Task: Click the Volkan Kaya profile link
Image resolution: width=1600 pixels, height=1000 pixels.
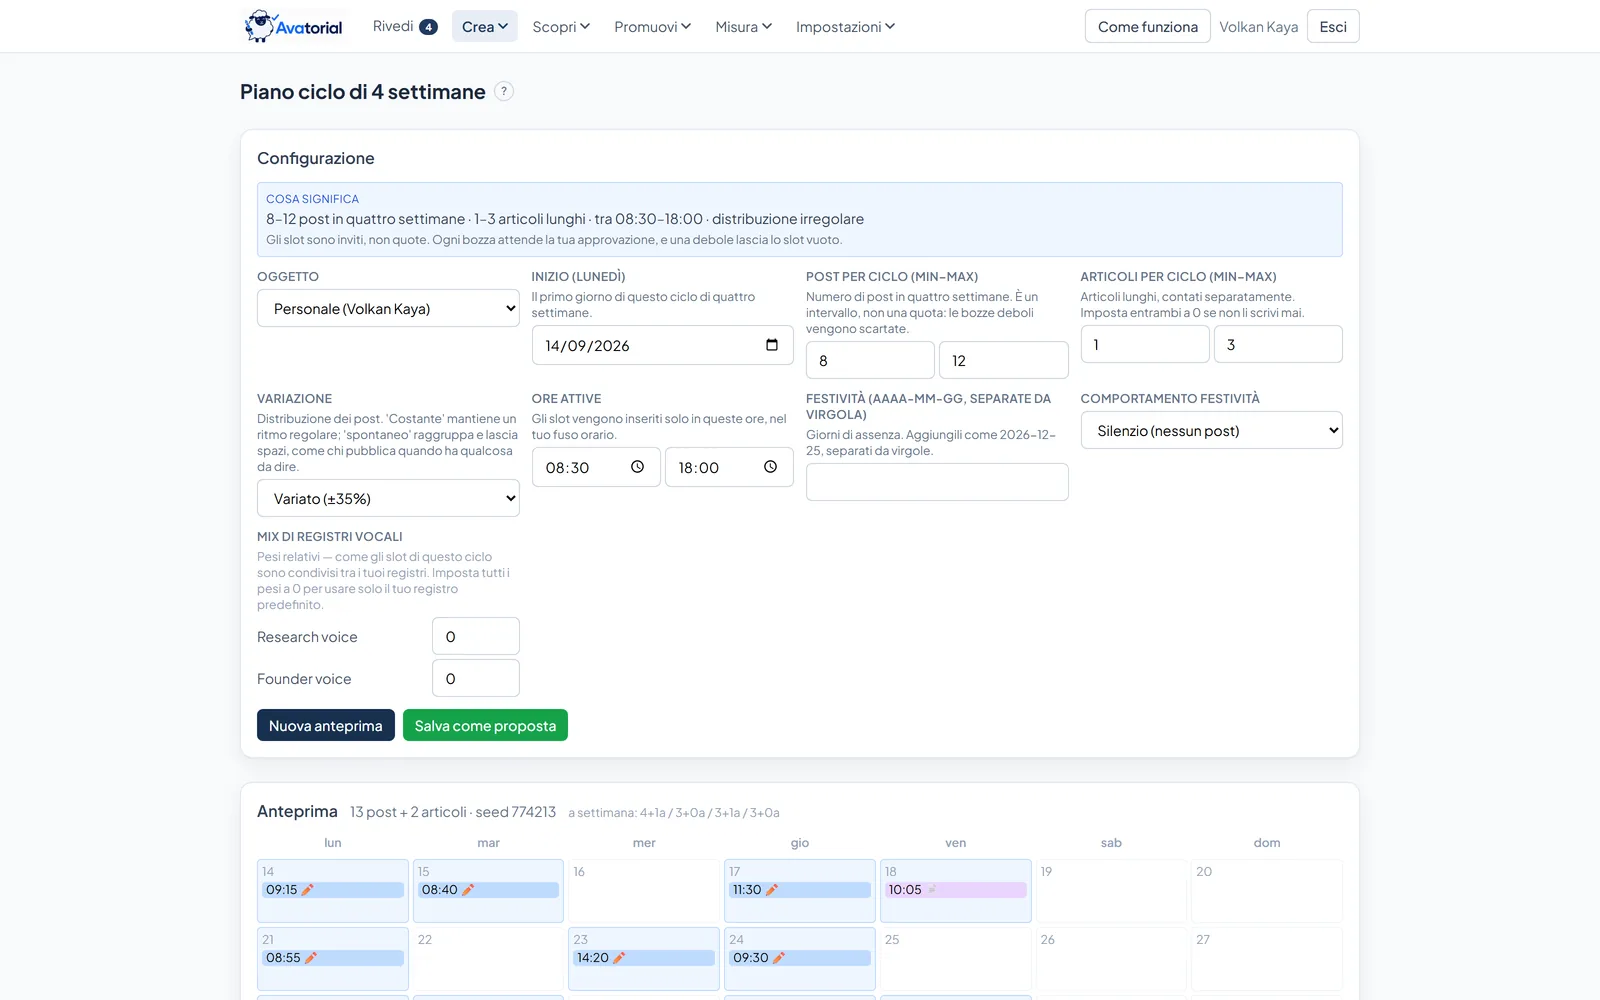Action: click(1259, 27)
